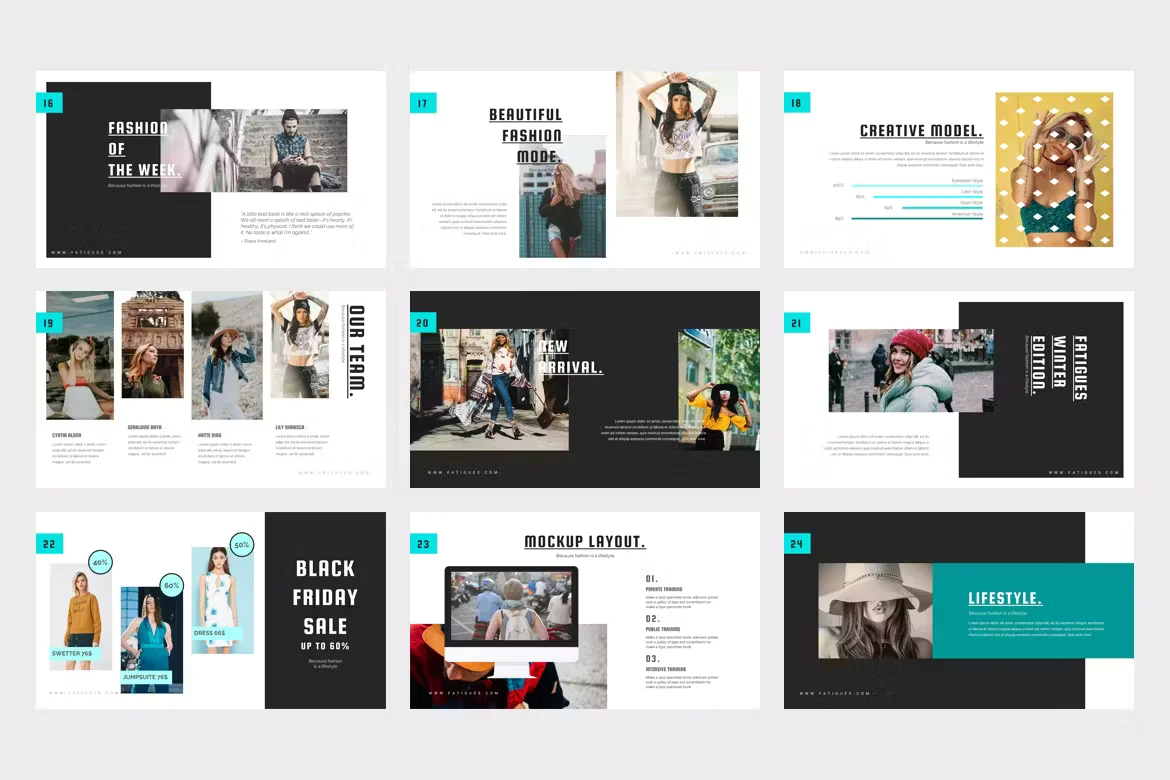
Task: Click the 40% discount circle badge
Action: tap(100, 563)
